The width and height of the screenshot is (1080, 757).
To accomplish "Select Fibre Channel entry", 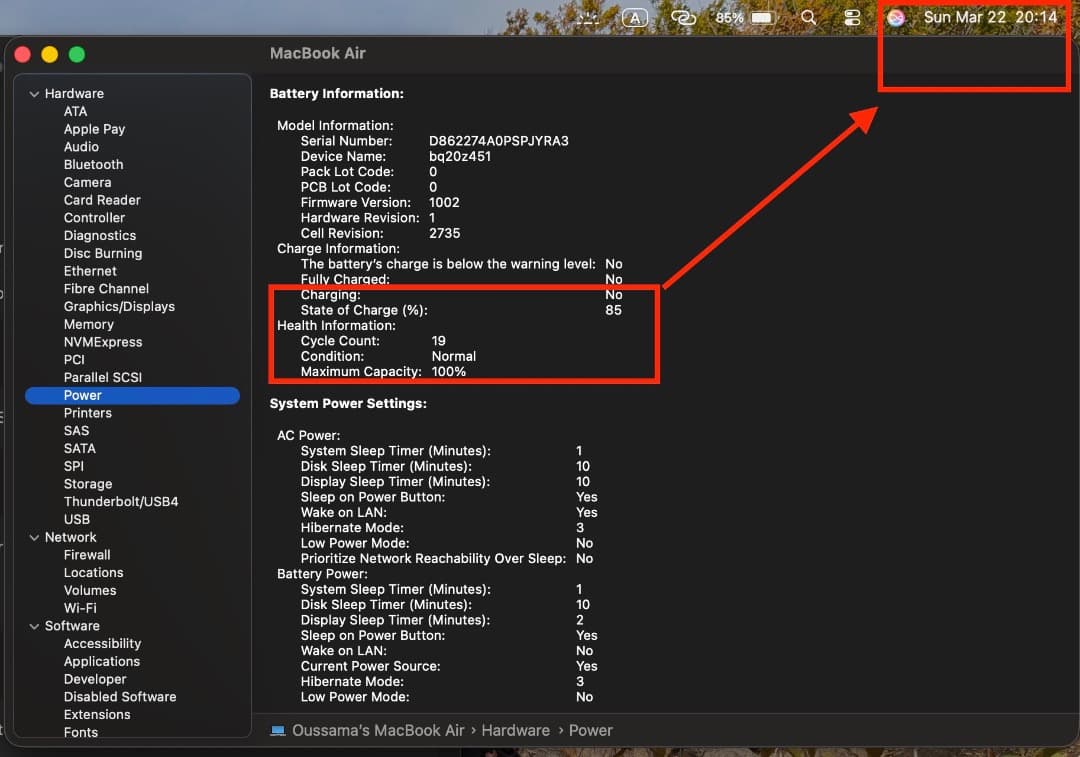I will click(106, 289).
